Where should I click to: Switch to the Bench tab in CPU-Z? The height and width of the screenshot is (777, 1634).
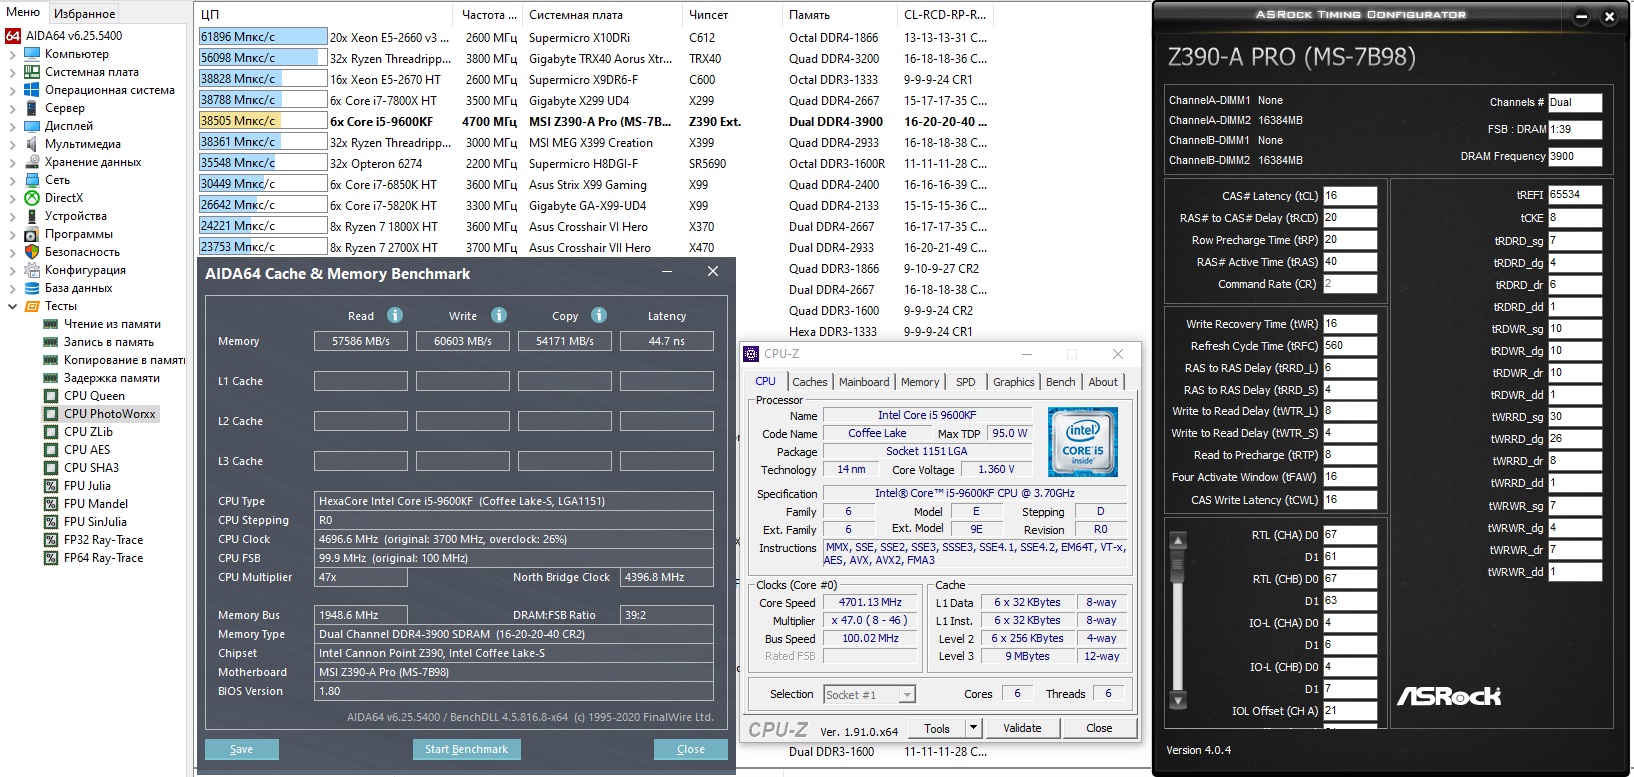tap(1060, 382)
